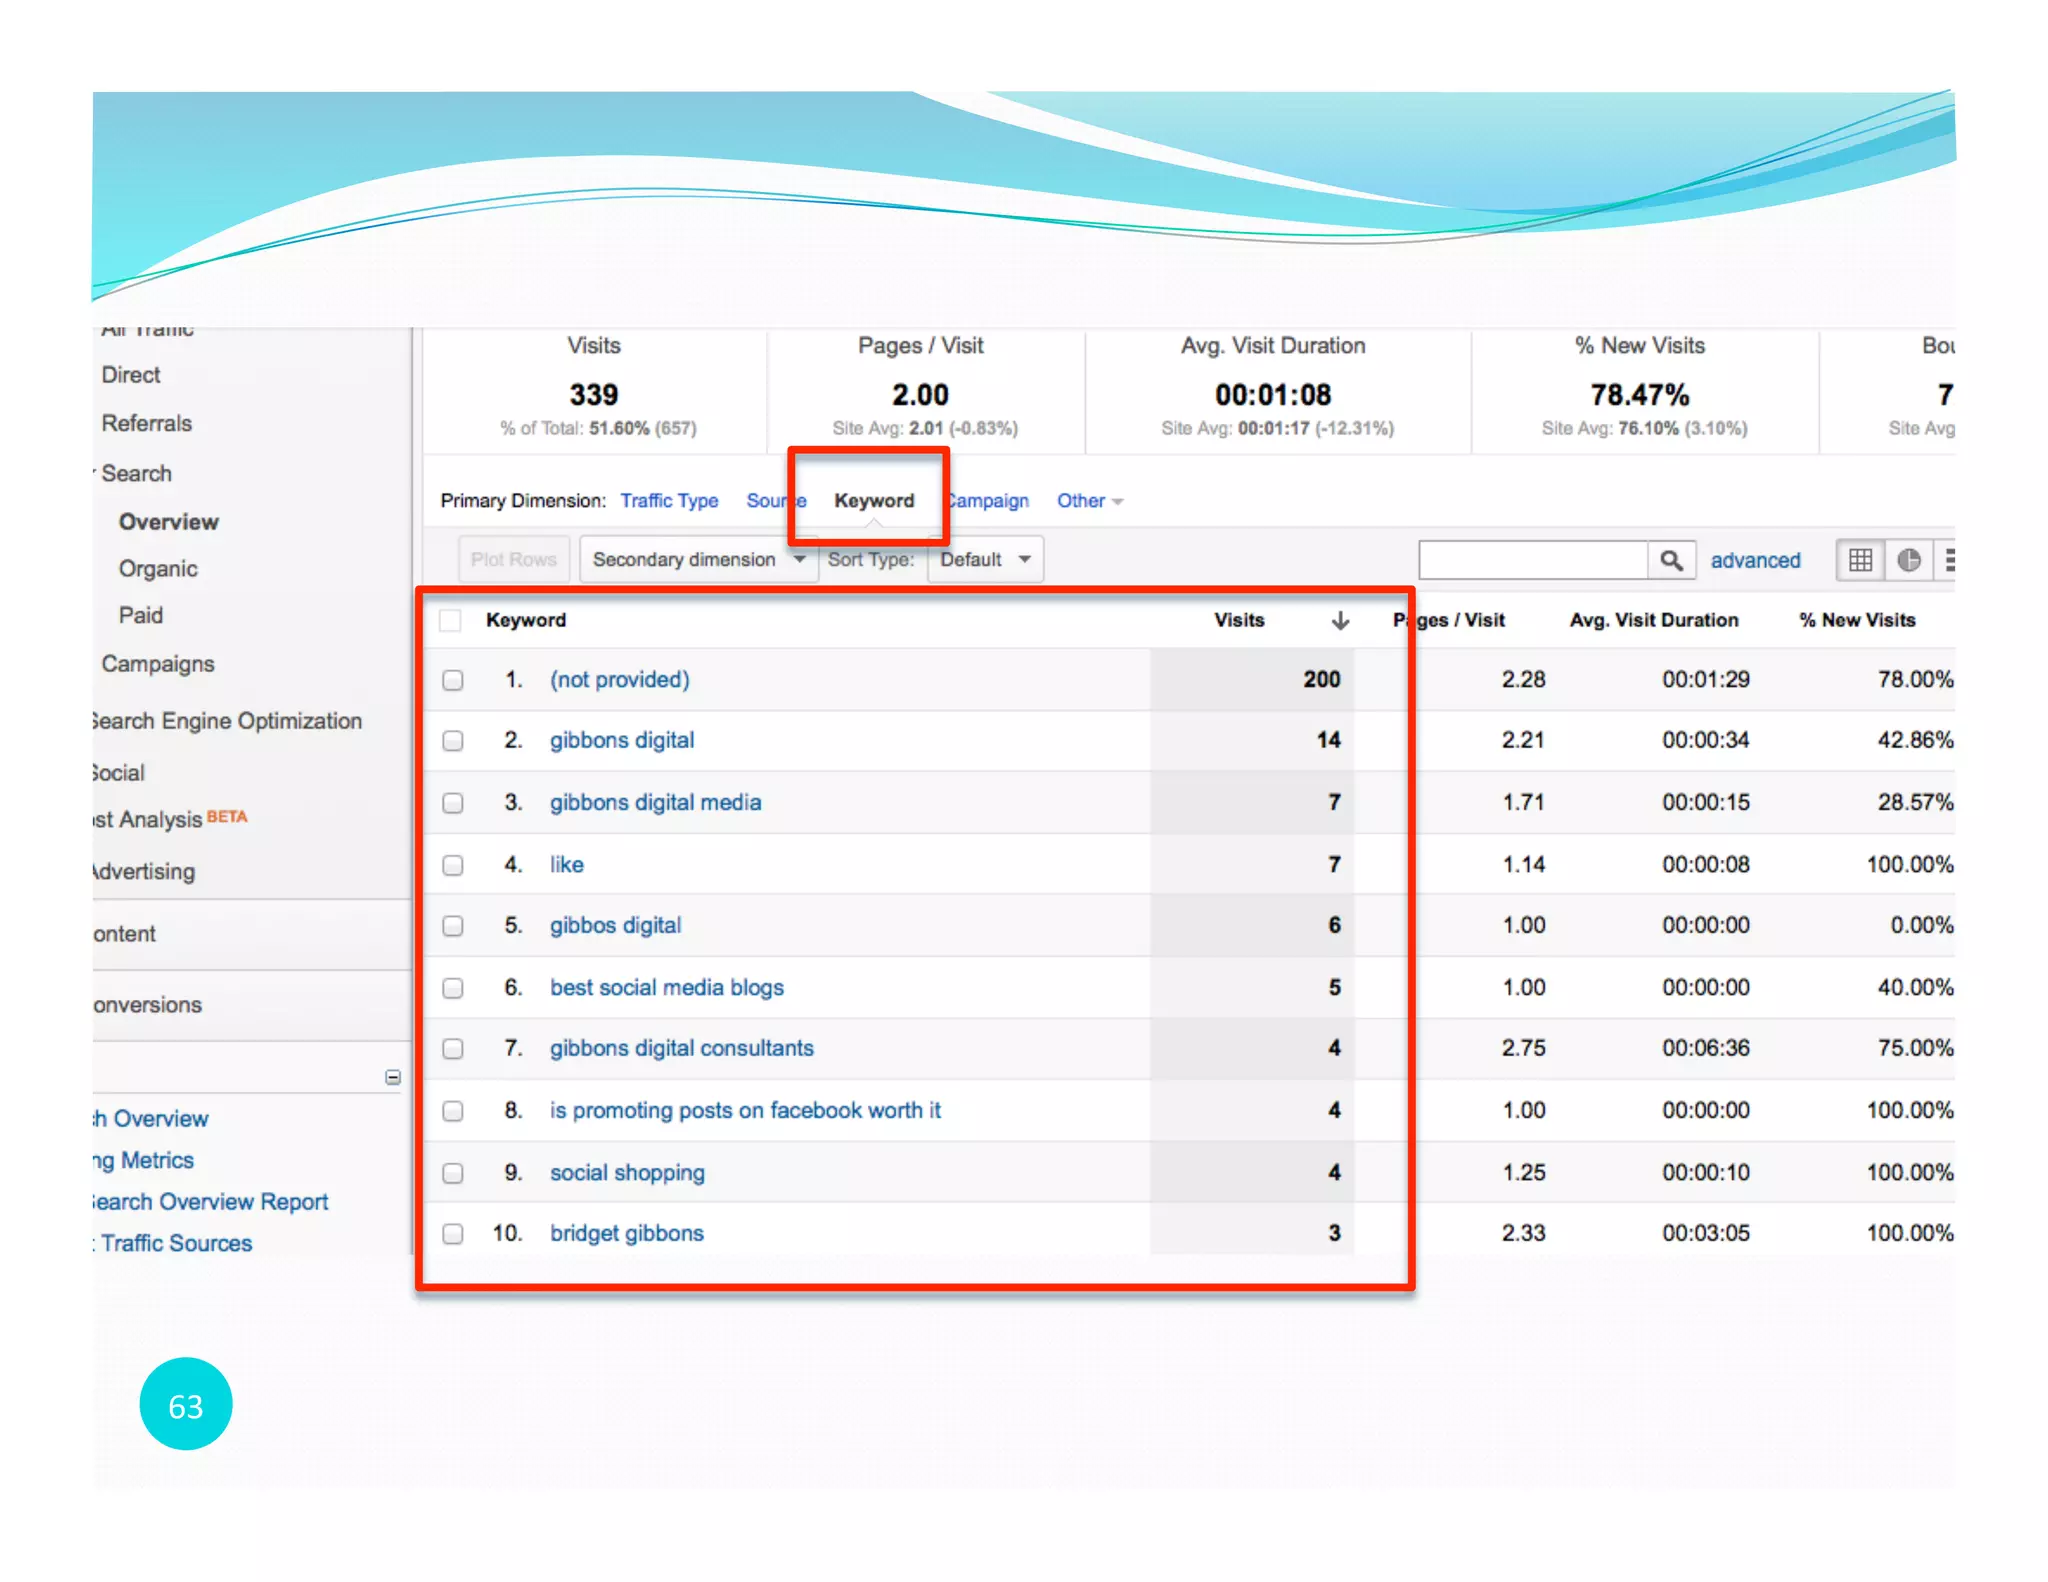Expand the Other dimension menu
Viewport: 2048px width, 1582px height.
(1089, 501)
